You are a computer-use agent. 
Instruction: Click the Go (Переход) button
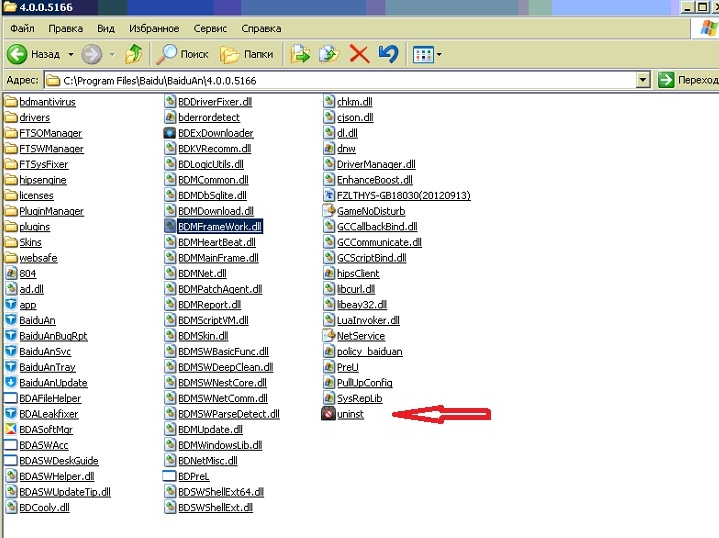tap(687, 80)
